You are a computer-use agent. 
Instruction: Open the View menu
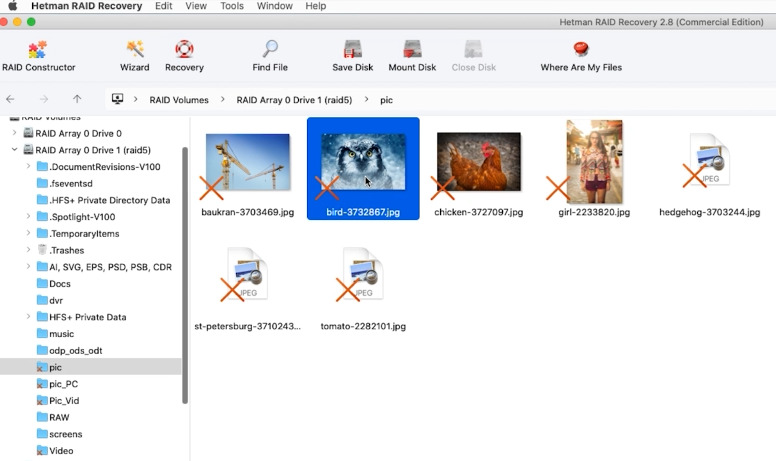click(196, 6)
